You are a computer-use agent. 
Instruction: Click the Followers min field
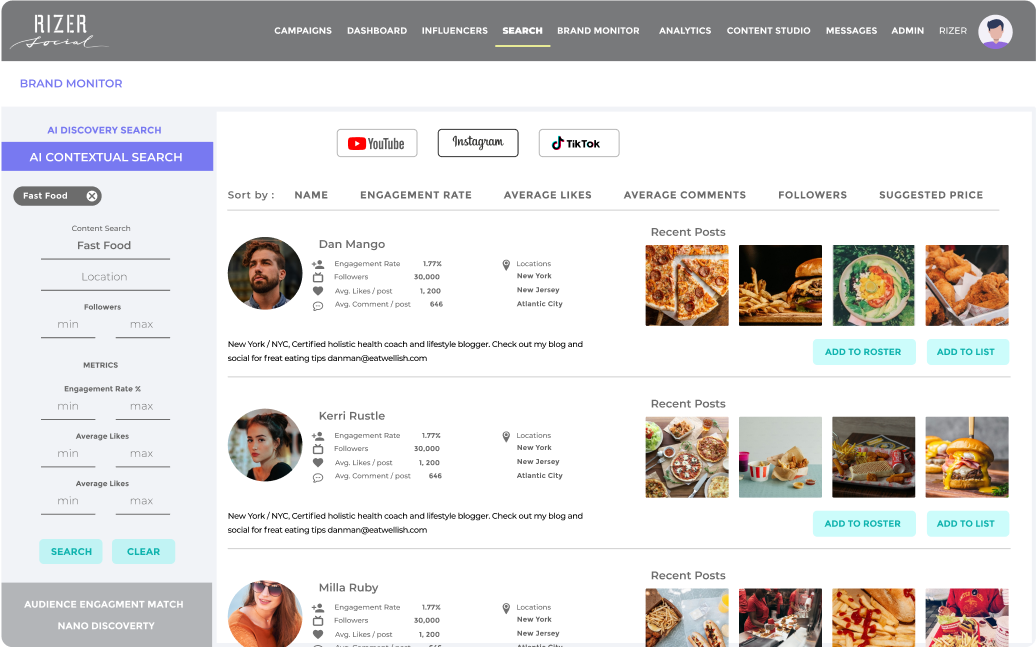(68, 325)
